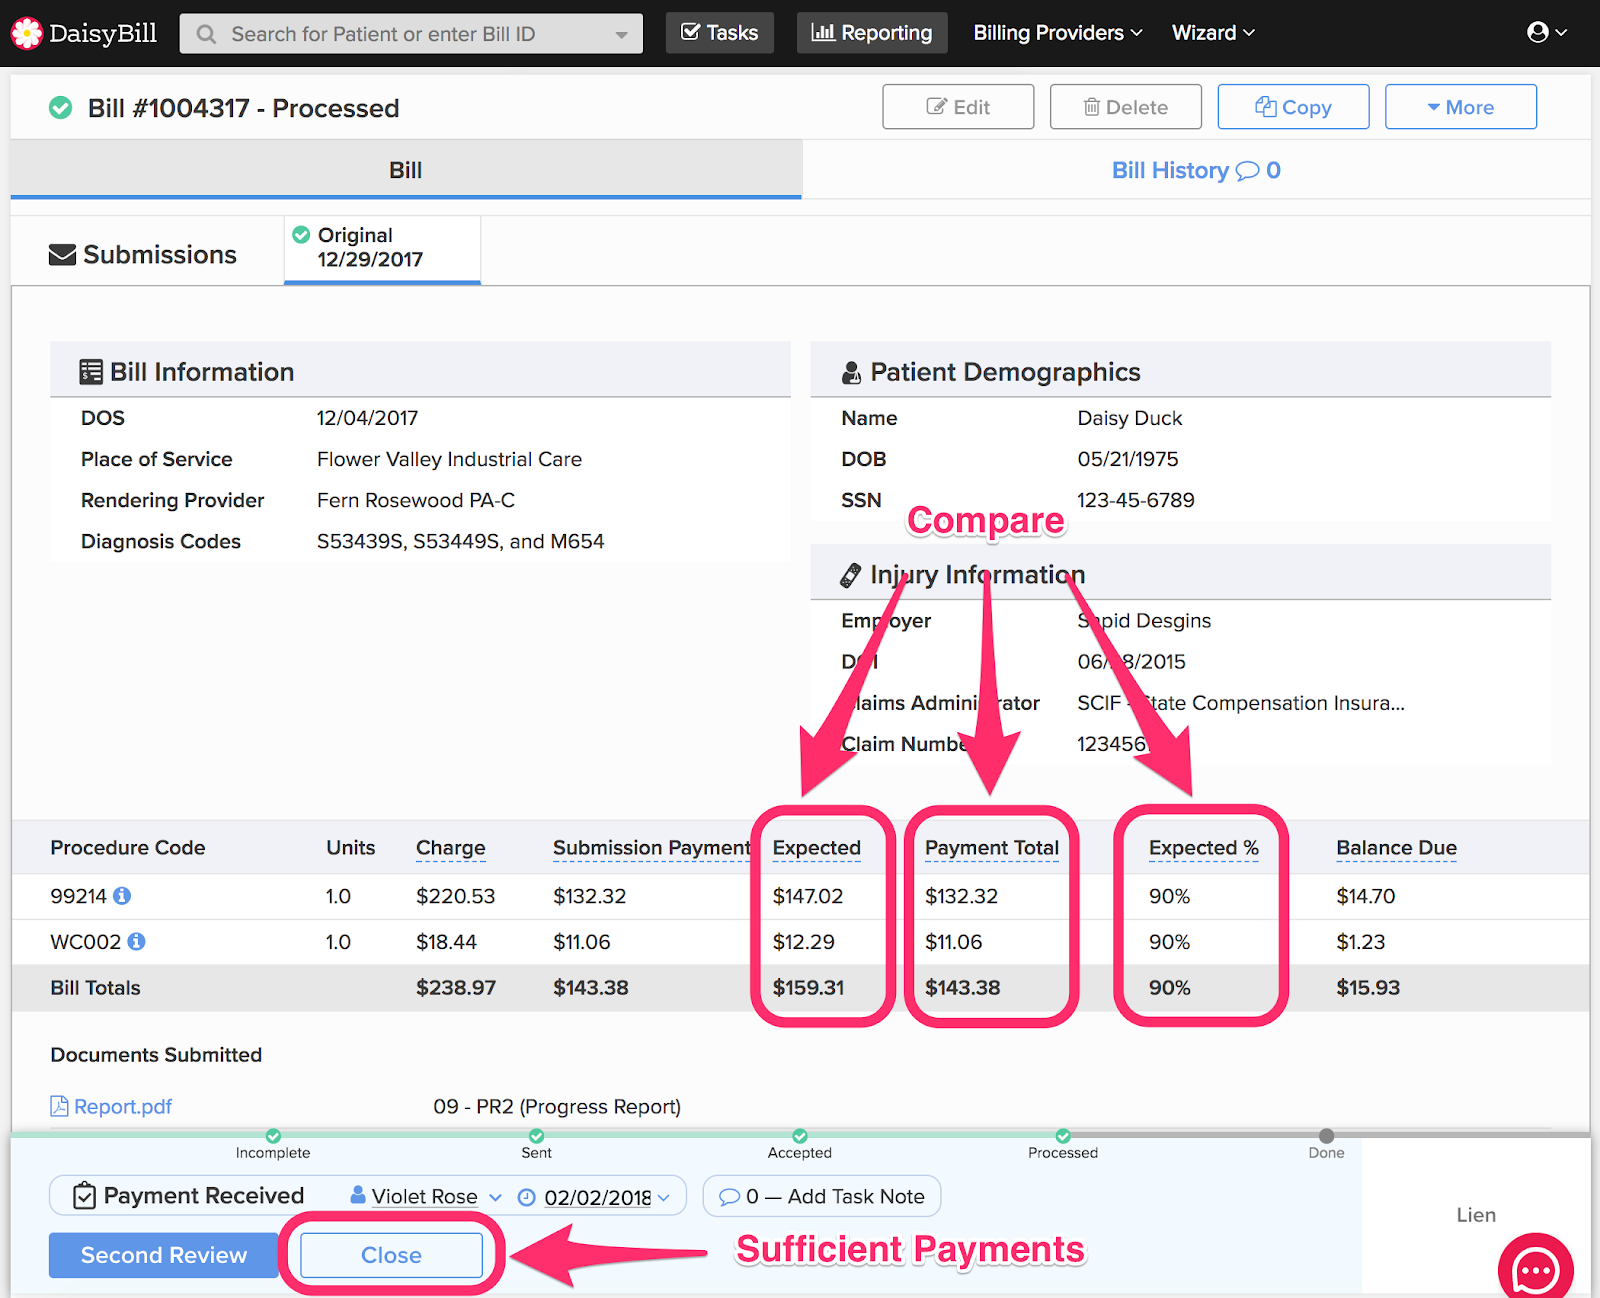Click the Edit bill button
The height and width of the screenshot is (1298, 1600).
click(x=958, y=107)
